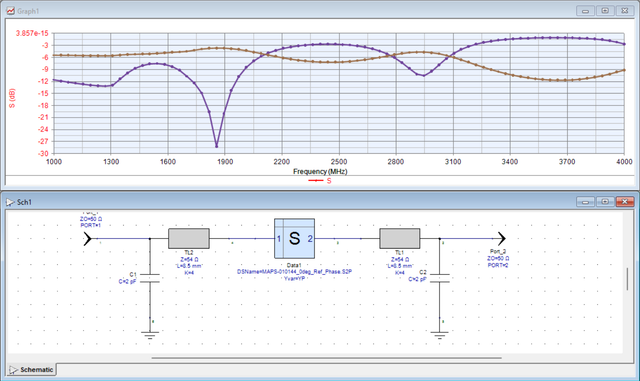Click the PORT=2 parameter text
This screenshot has height=381, width=640.
tap(498, 265)
